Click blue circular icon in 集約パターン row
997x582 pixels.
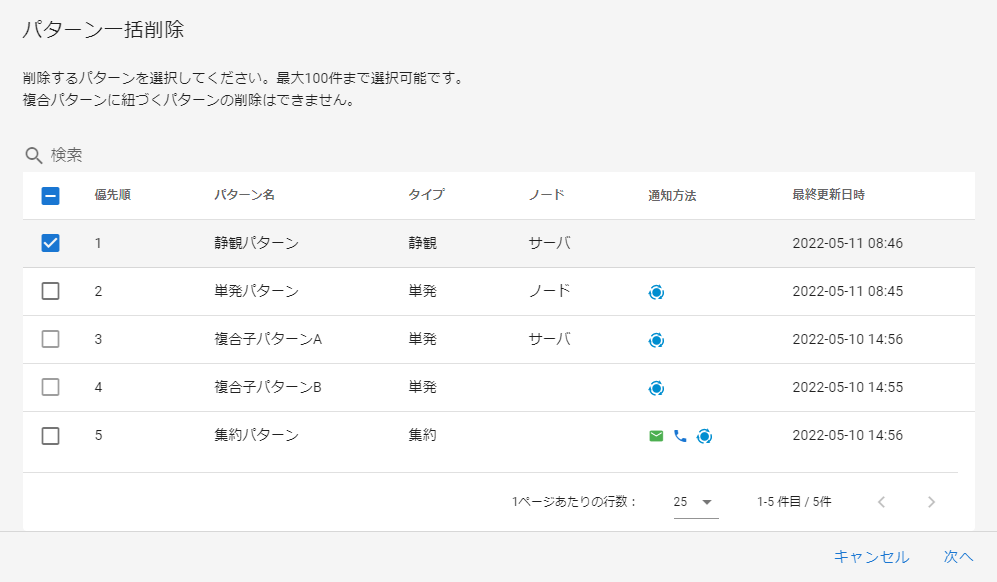[x=704, y=436]
